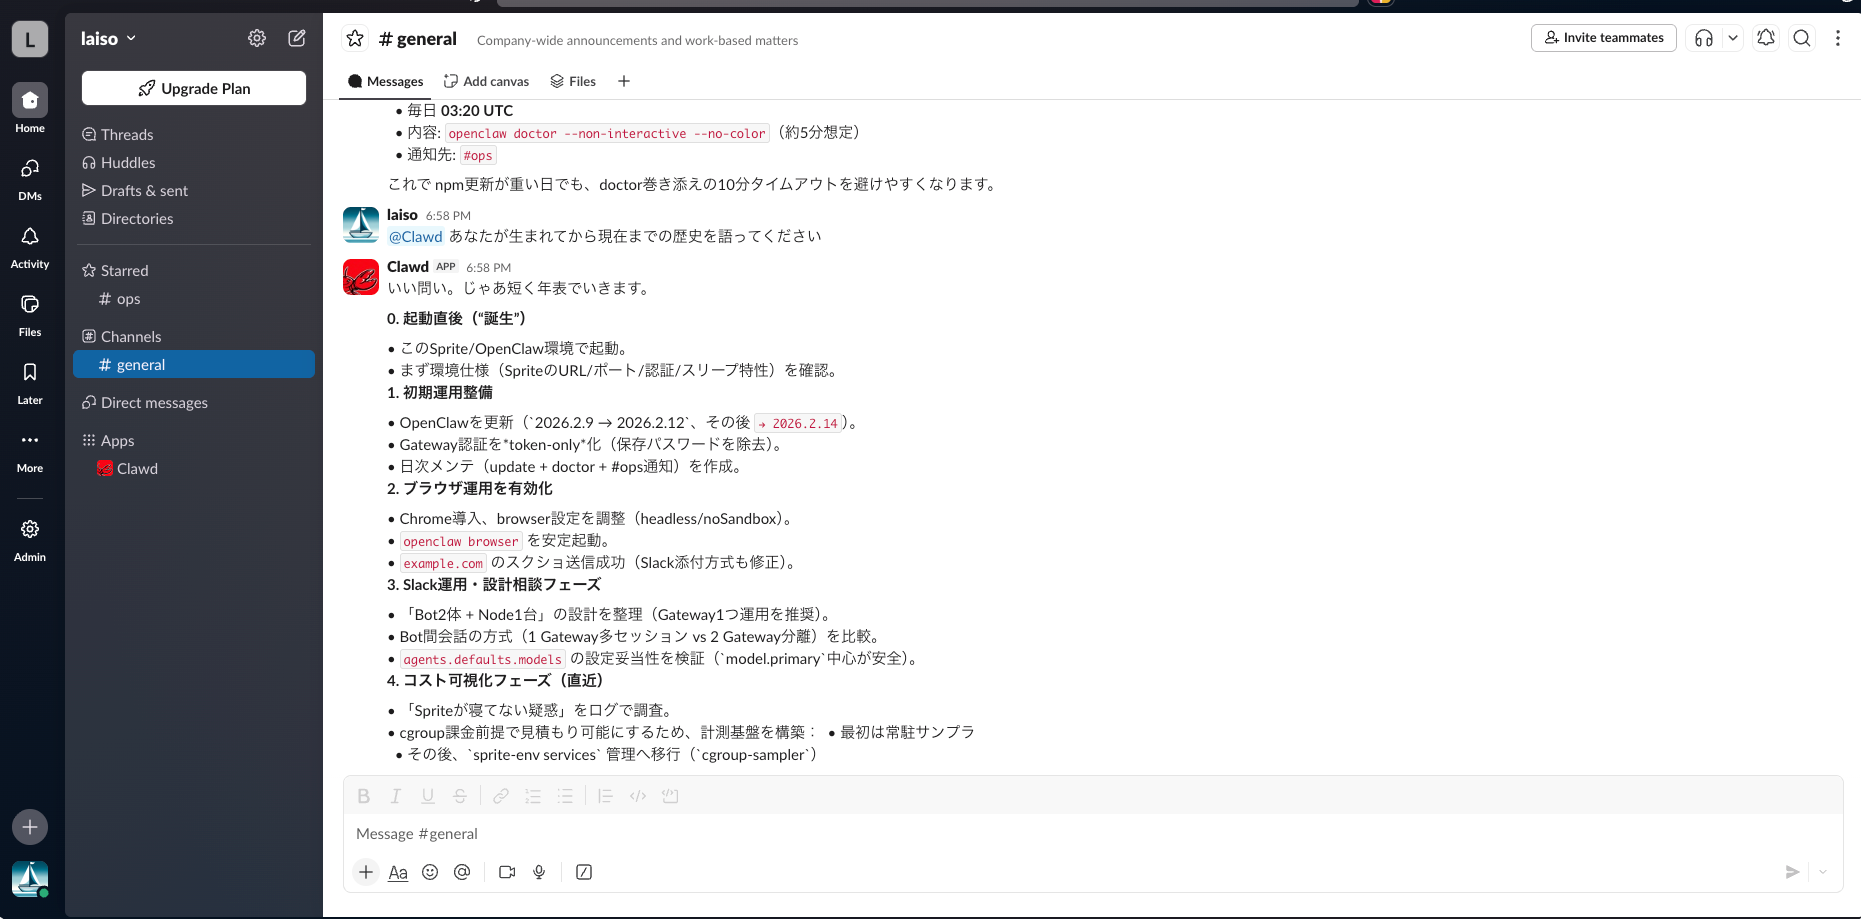This screenshot has height=919, width=1861.
Task: Show More rail options
Action: (30, 450)
